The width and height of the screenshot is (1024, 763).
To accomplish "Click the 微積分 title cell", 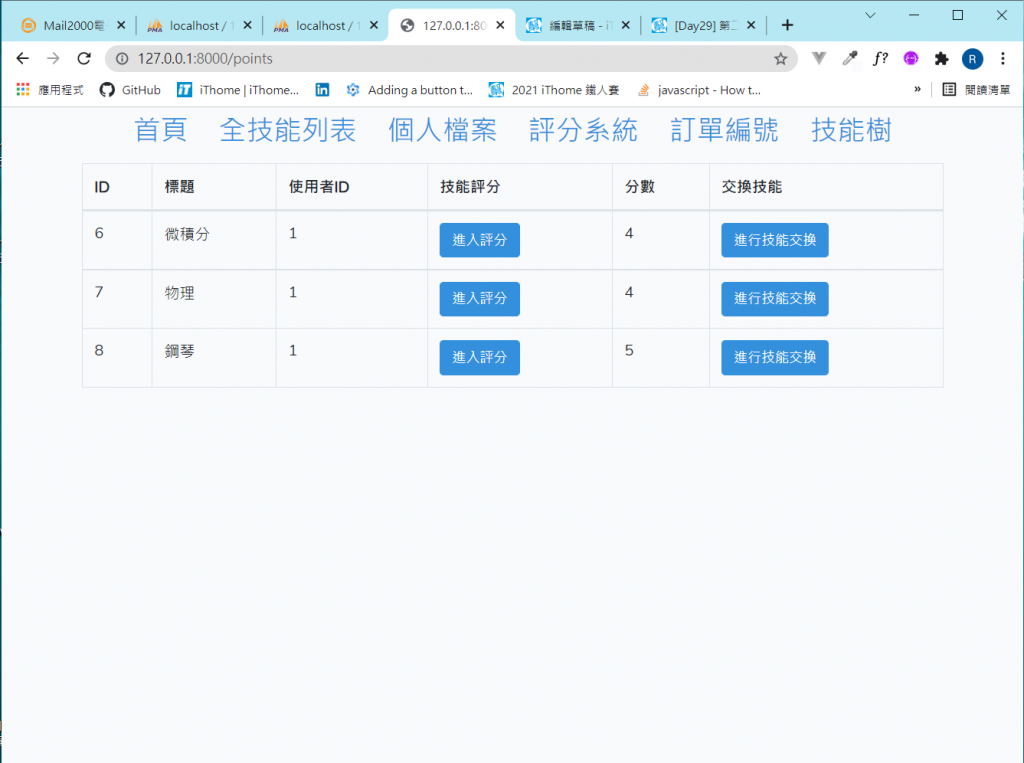I will pyautogui.click(x=214, y=240).
